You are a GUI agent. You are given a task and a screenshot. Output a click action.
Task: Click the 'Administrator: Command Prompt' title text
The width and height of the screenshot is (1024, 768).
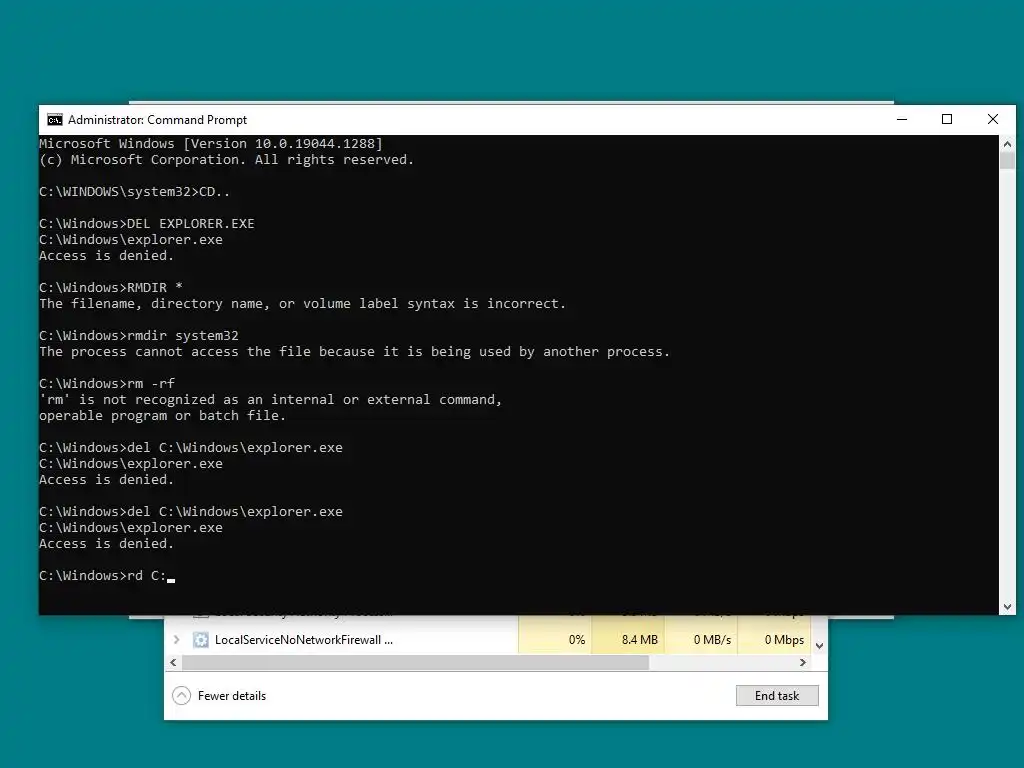pyautogui.click(x=157, y=120)
